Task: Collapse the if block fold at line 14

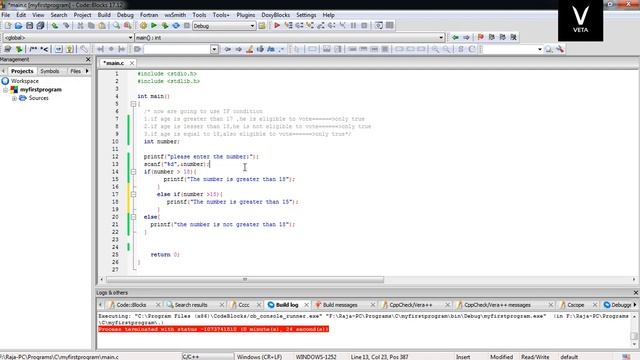Action: pyautogui.click(x=133, y=172)
